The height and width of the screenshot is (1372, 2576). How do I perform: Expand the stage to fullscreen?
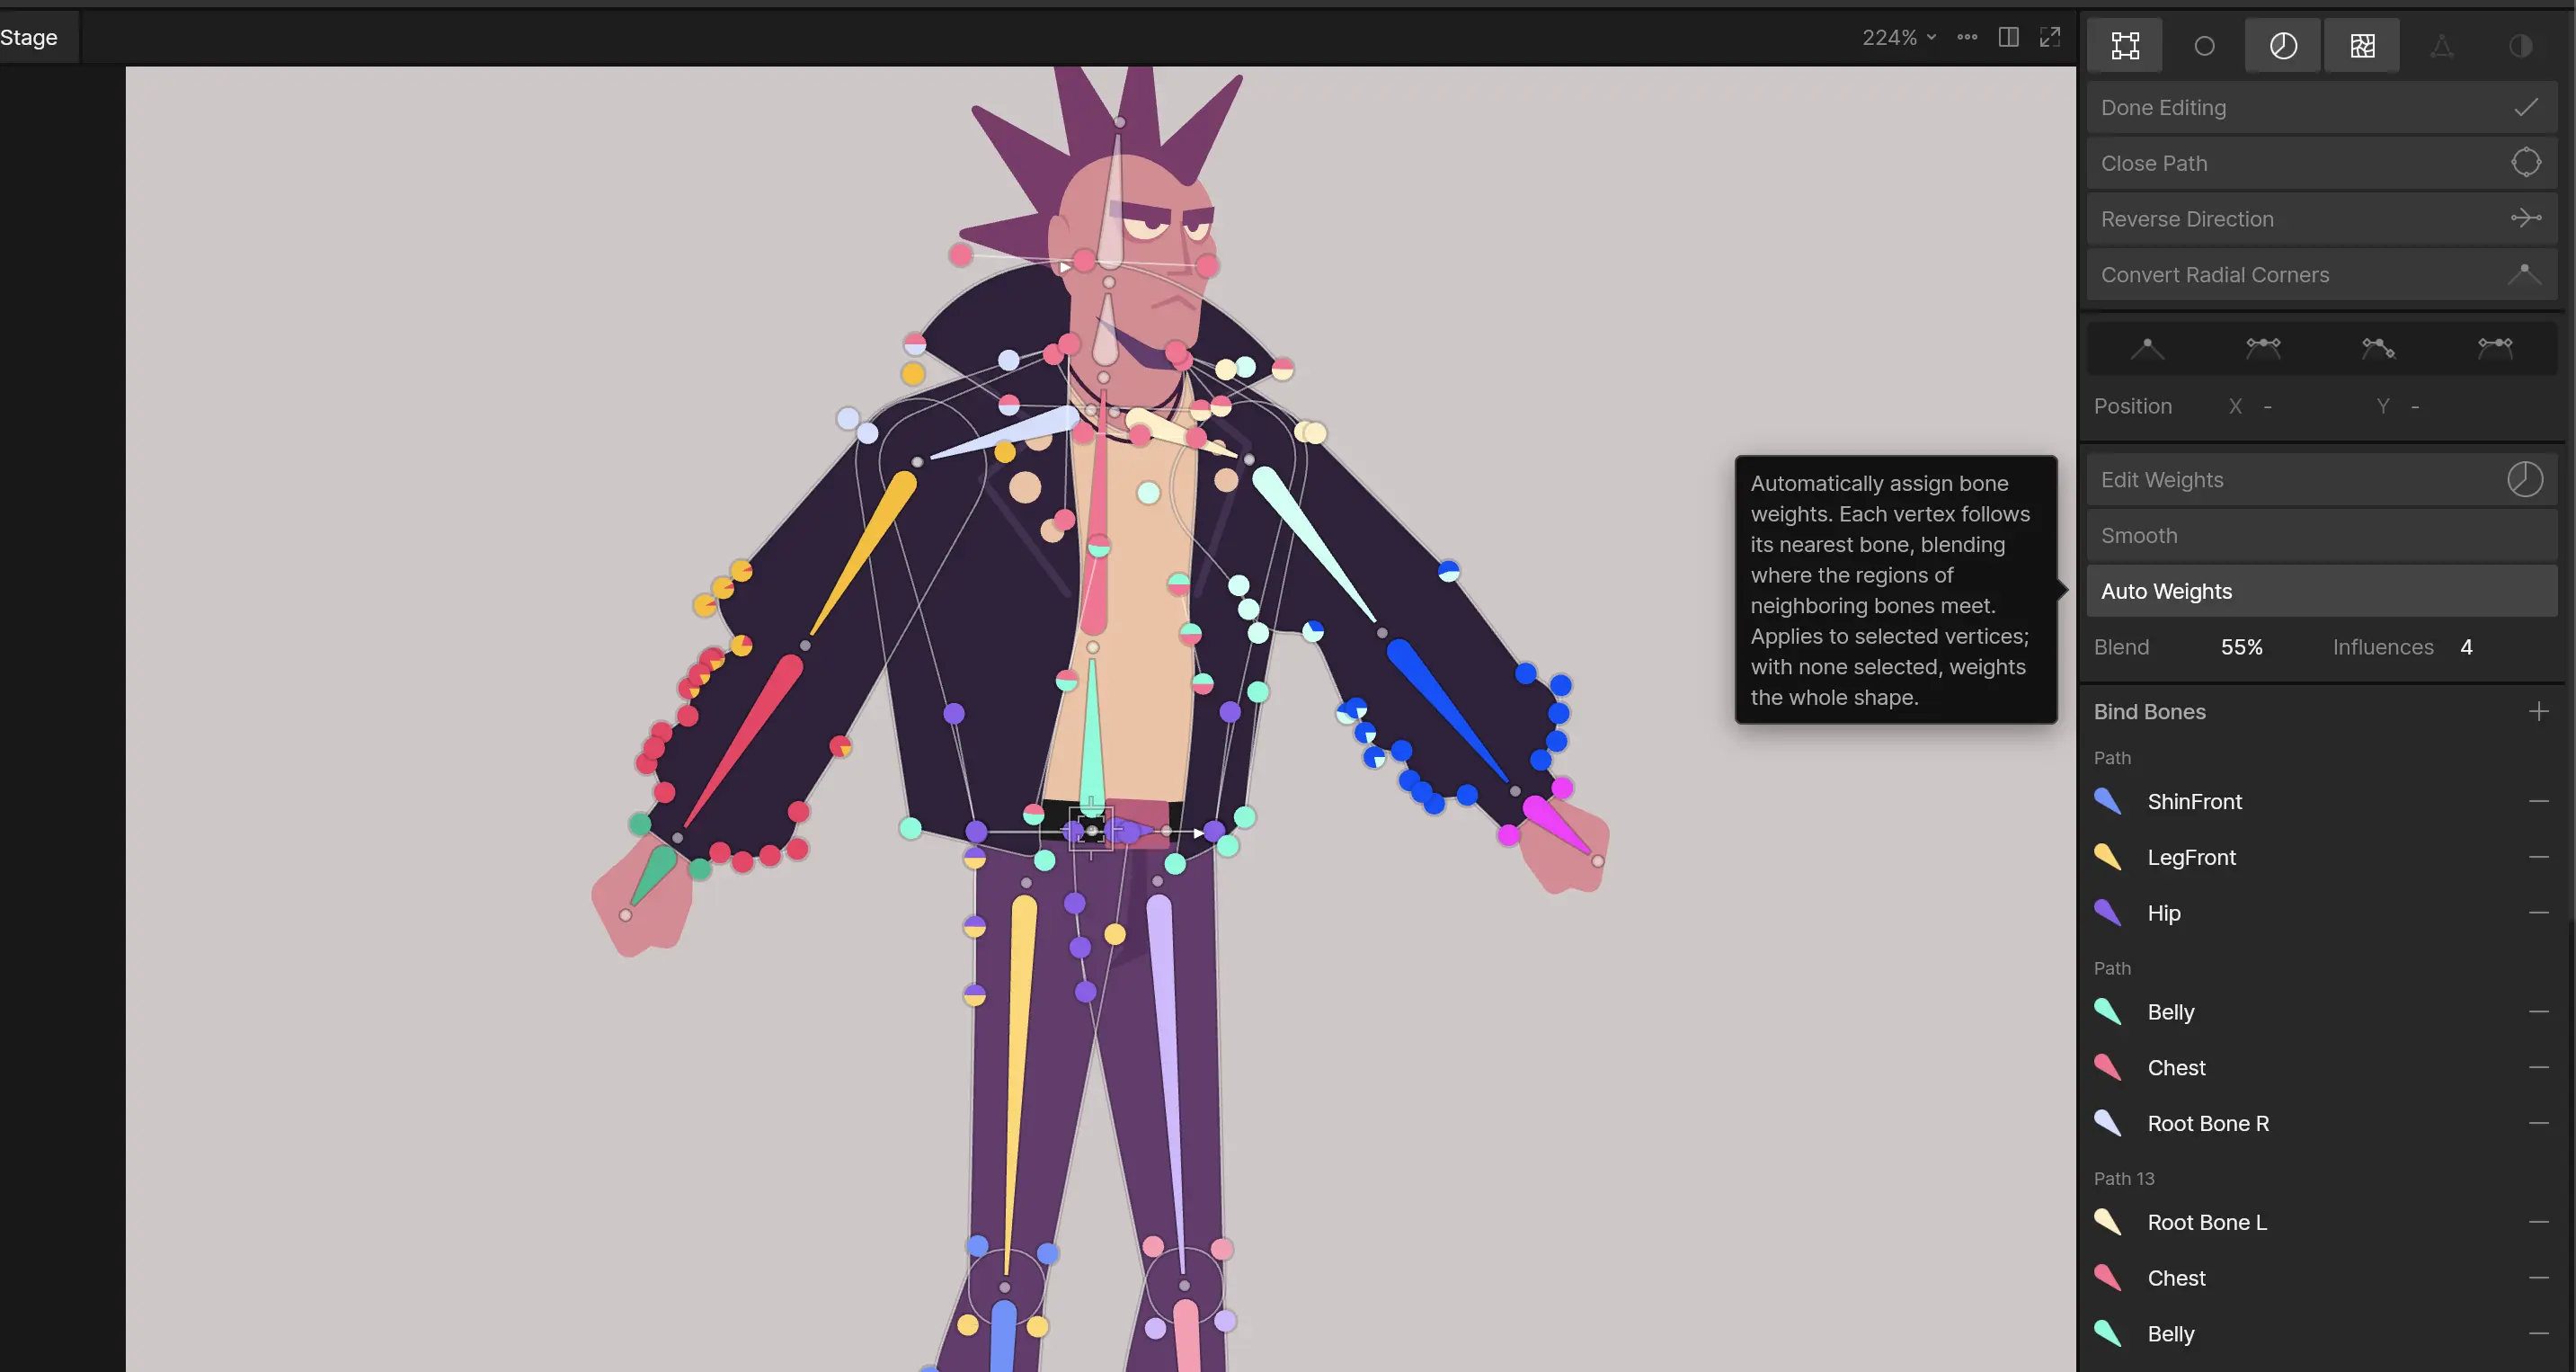[x=2050, y=37]
